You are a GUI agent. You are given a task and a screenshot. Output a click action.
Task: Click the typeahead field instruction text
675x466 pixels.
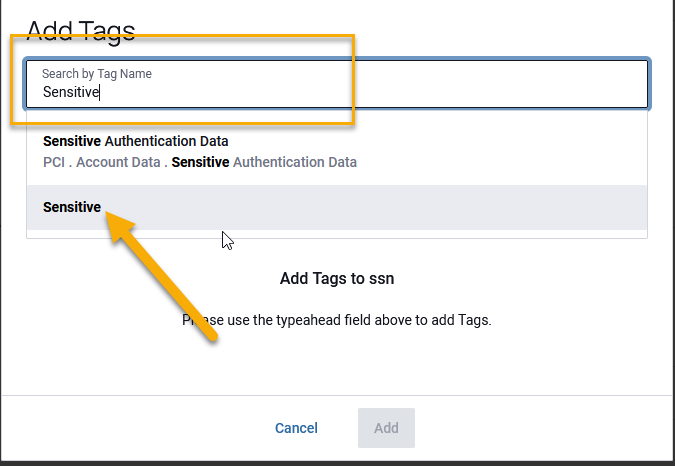click(337, 320)
